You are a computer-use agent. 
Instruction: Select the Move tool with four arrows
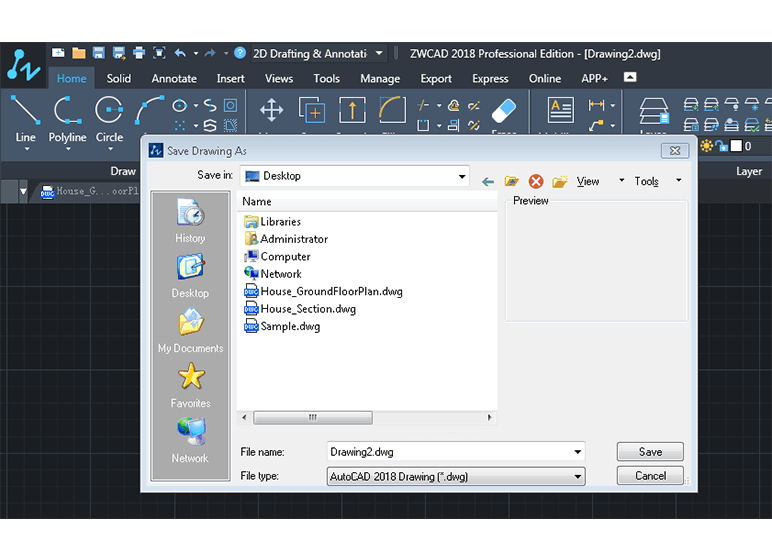coord(271,109)
